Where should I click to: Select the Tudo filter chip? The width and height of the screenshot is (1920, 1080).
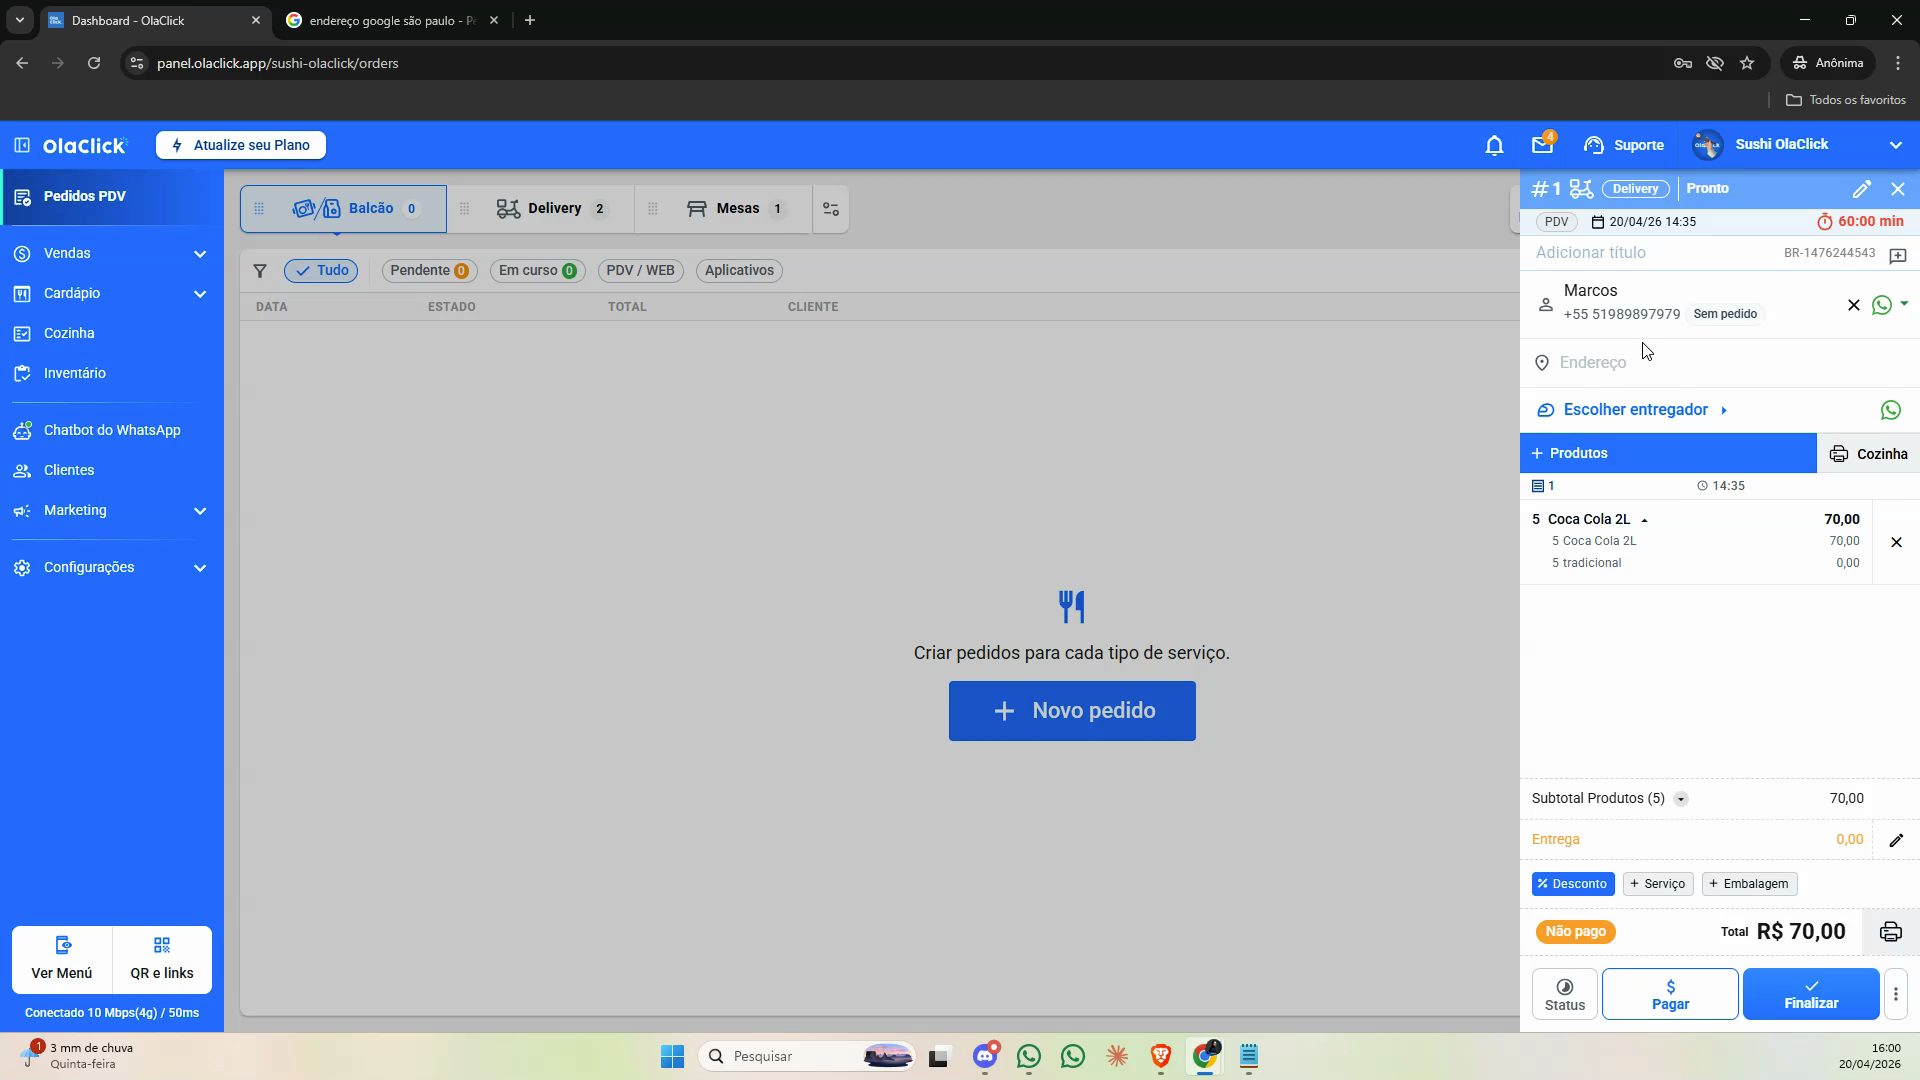(322, 271)
